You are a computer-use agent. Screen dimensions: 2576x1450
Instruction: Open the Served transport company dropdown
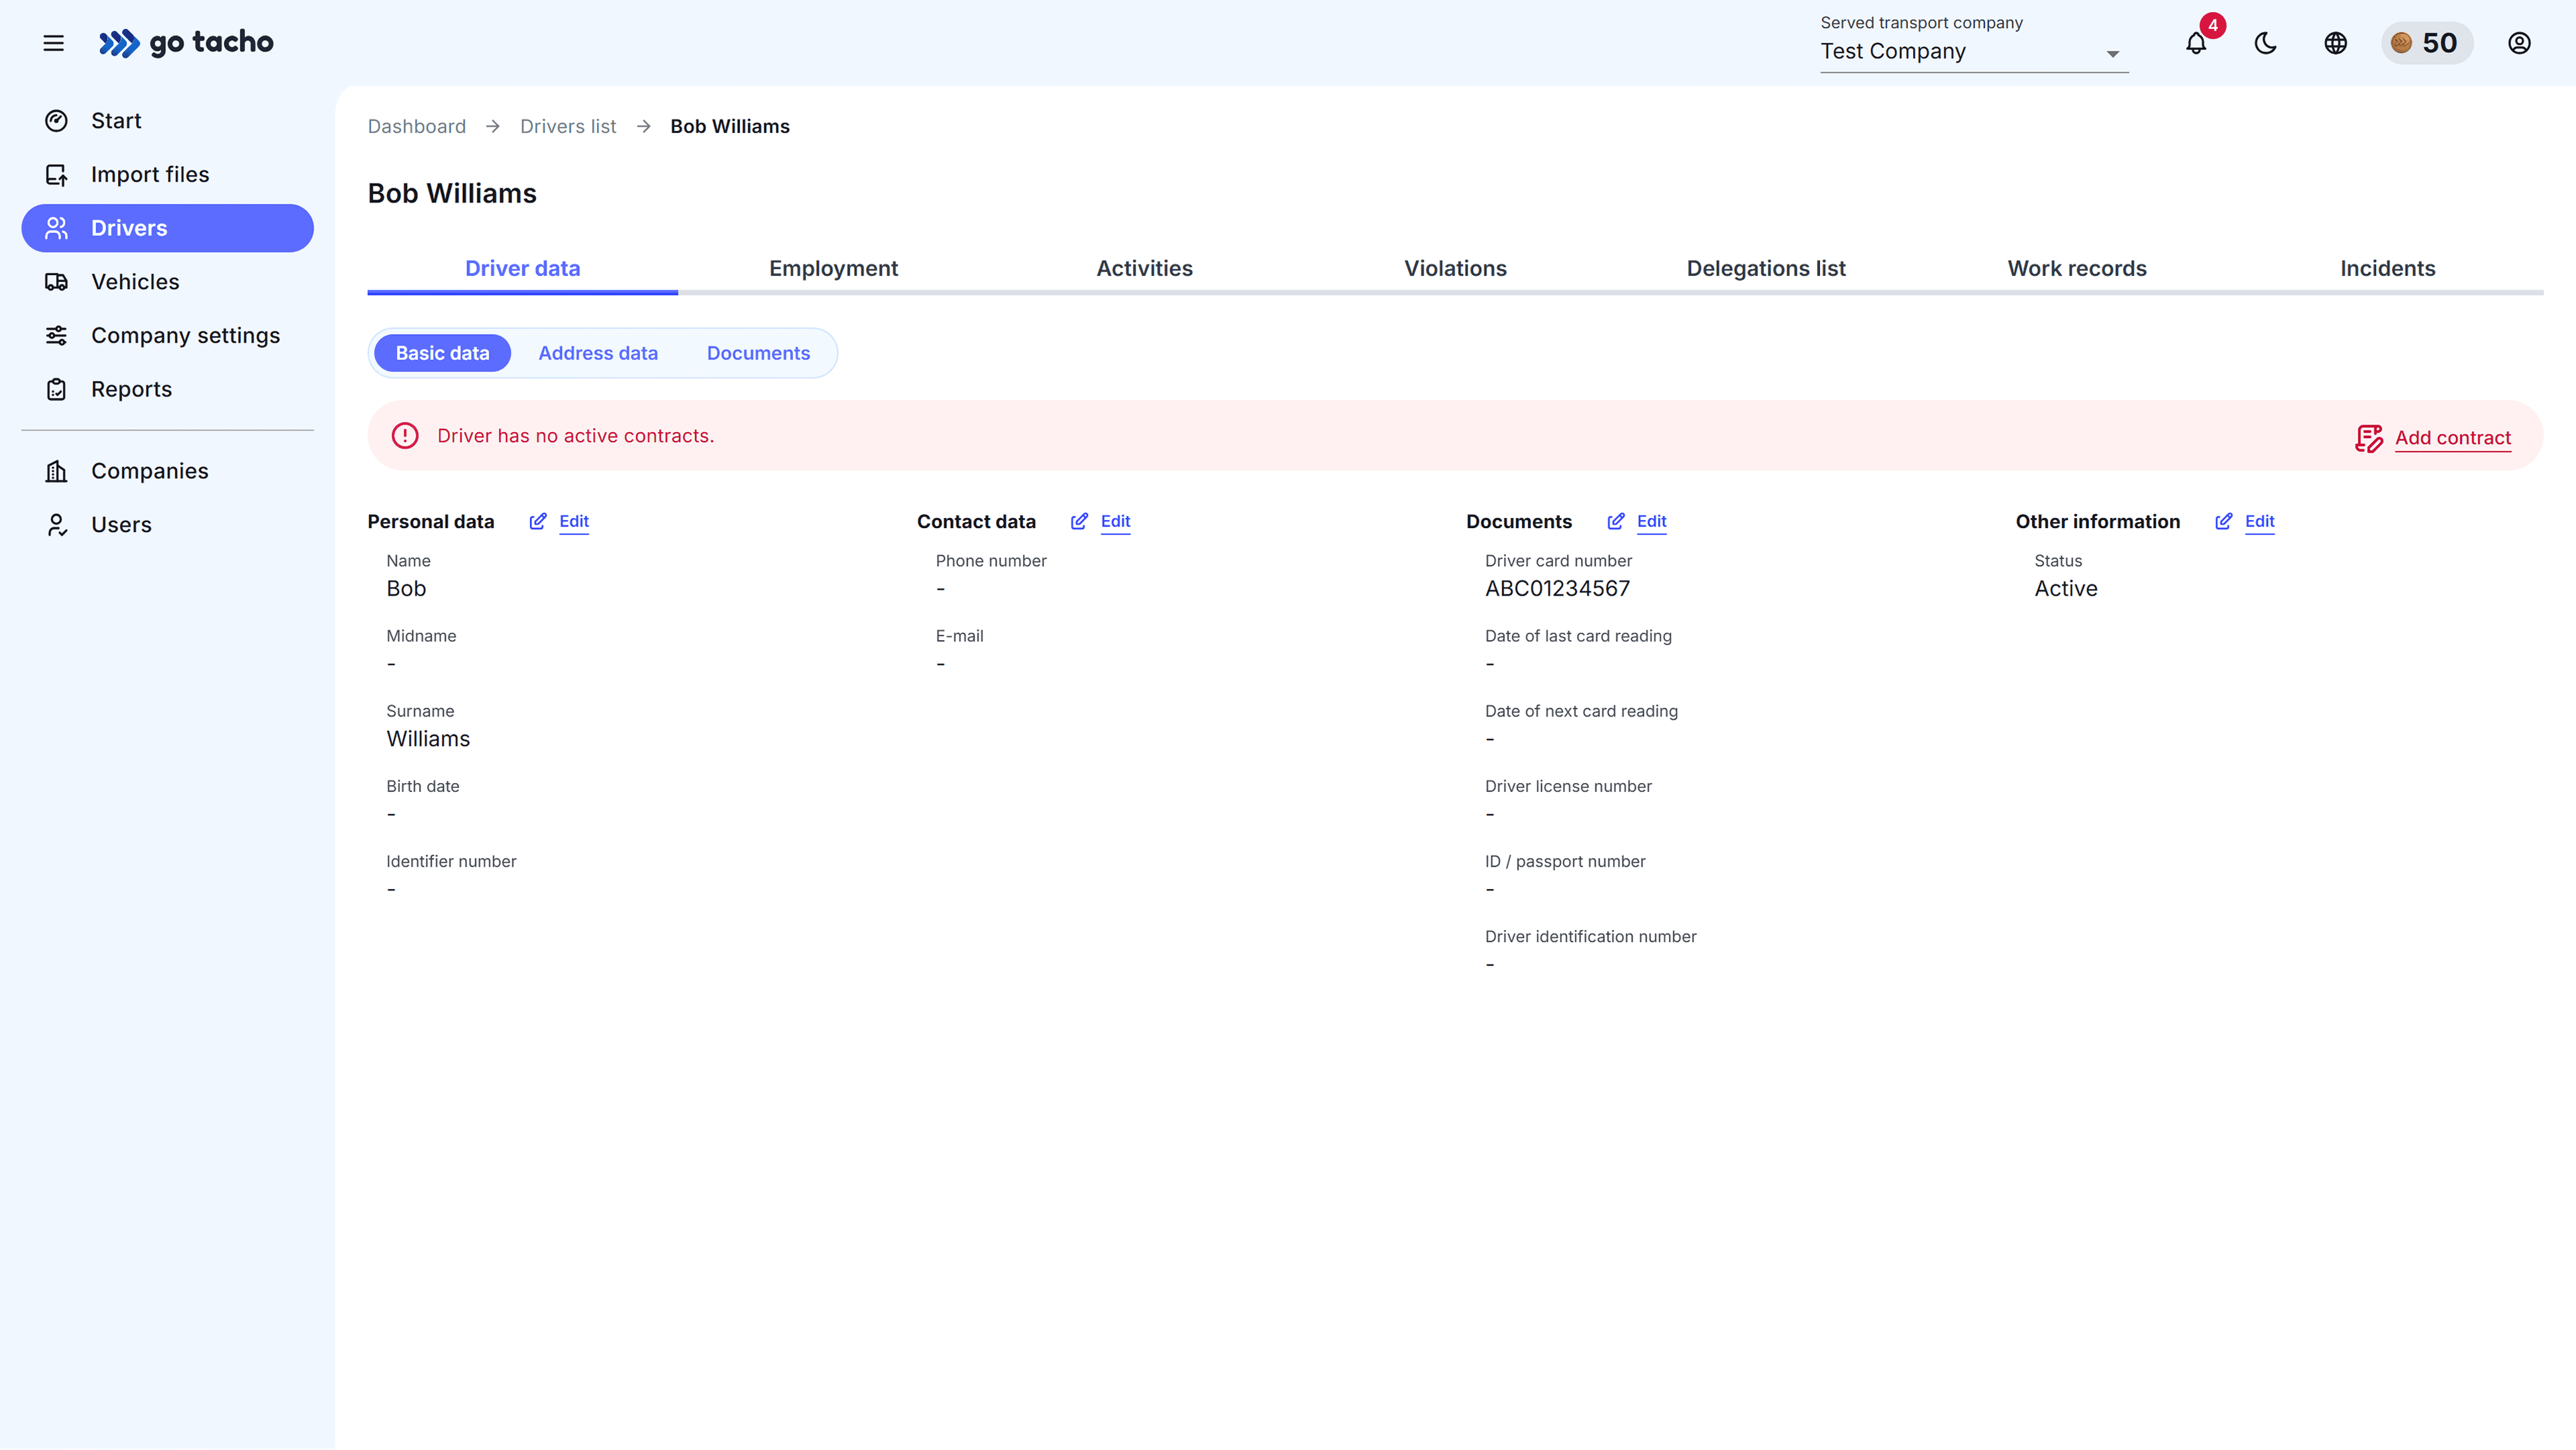(1971, 52)
